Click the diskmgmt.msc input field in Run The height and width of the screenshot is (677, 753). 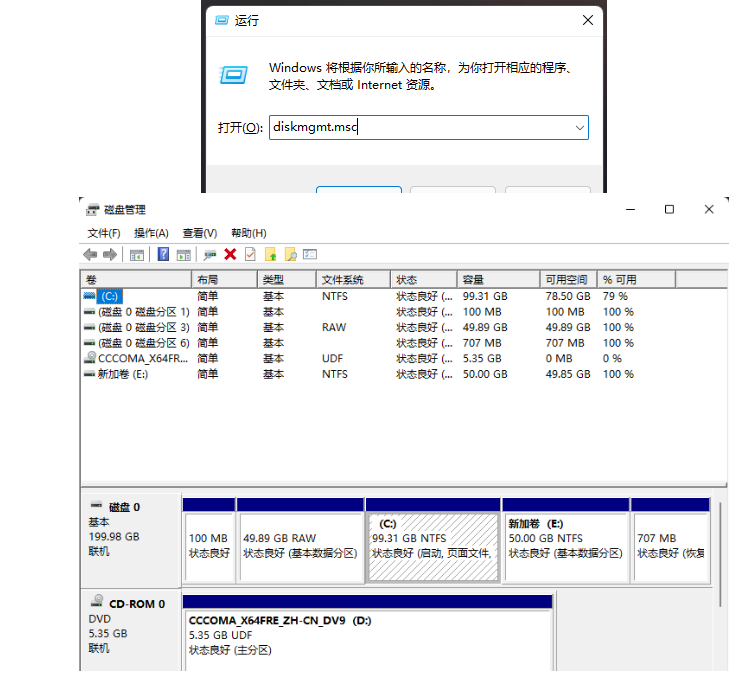pyautogui.click(x=428, y=128)
